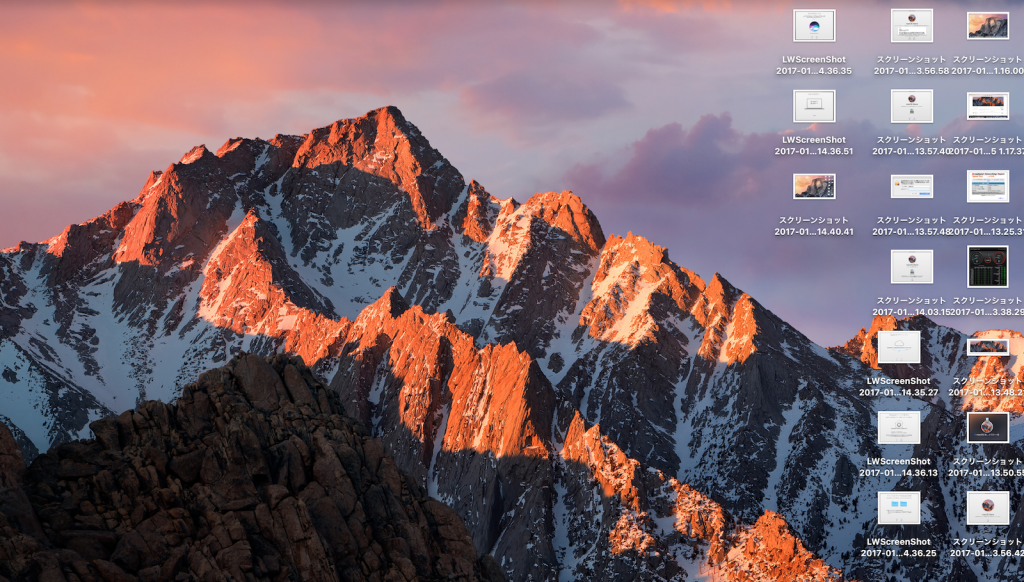Screen dimensions: 1024x582
Task: Select スクリーンショット file ending 3.56.58
Action: (x=911, y=26)
